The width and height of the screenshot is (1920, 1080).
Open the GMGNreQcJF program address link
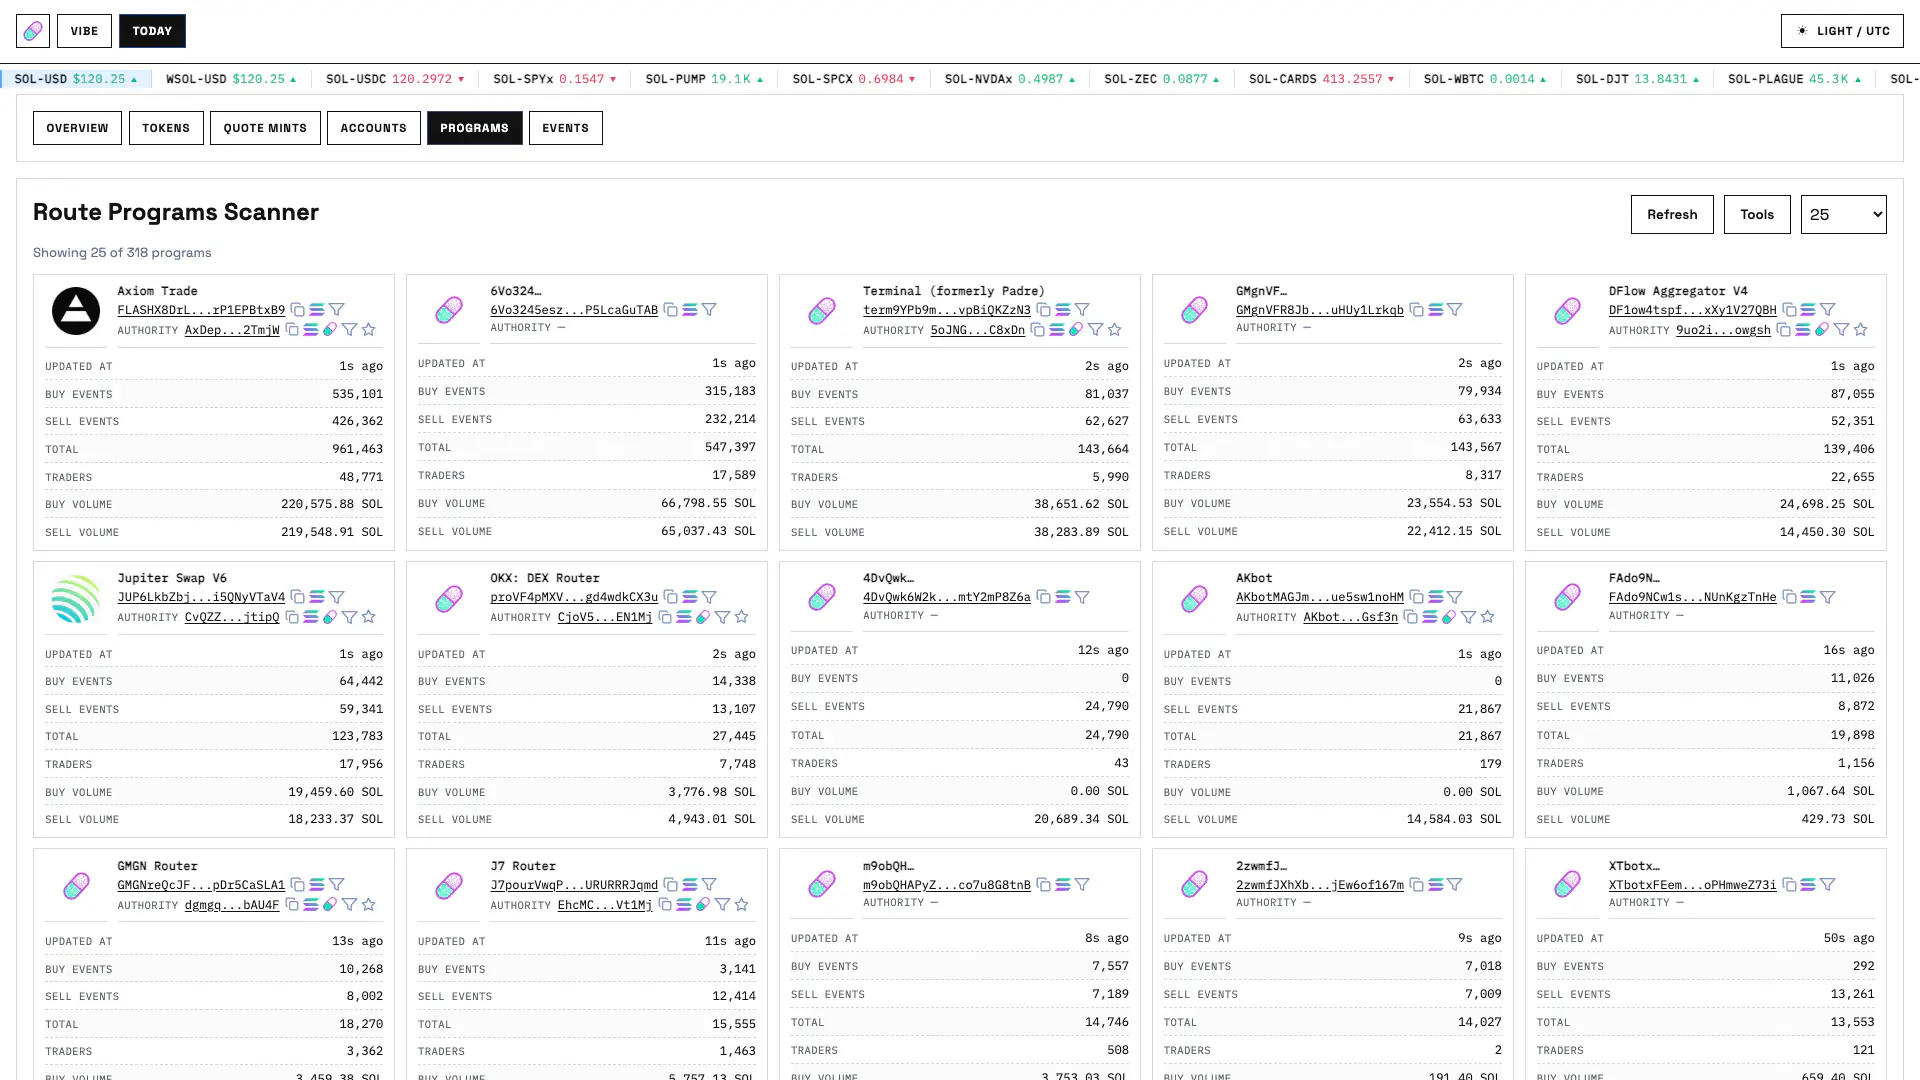point(201,885)
